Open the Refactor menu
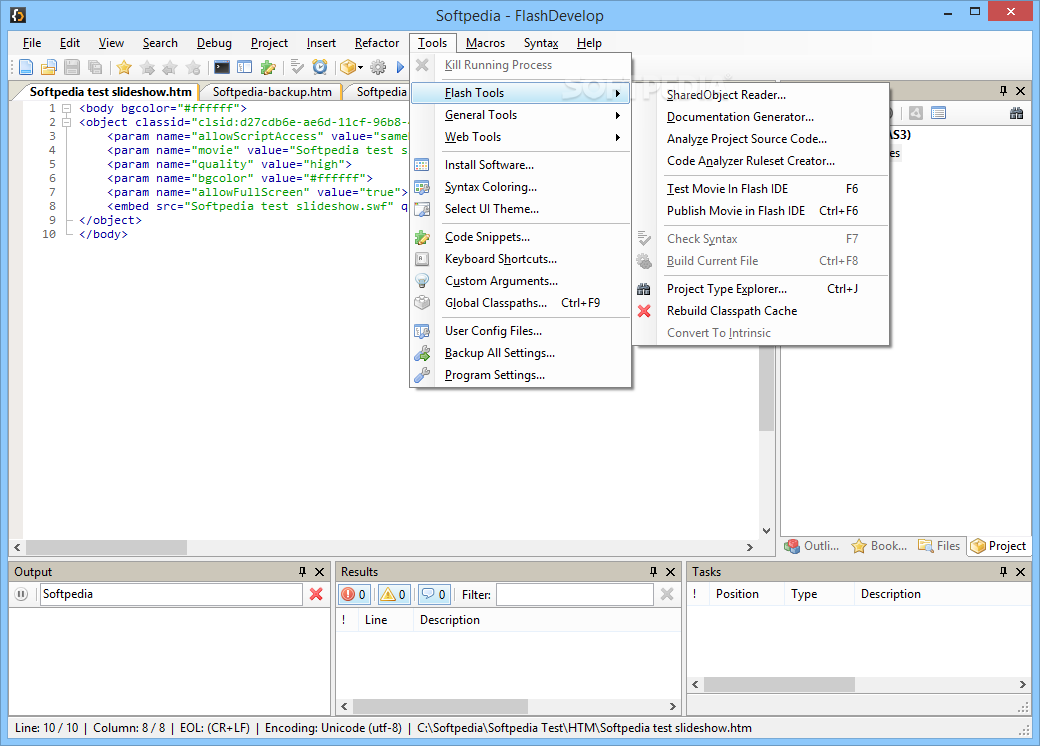Viewport: 1040px width, 746px height. (377, 43)
